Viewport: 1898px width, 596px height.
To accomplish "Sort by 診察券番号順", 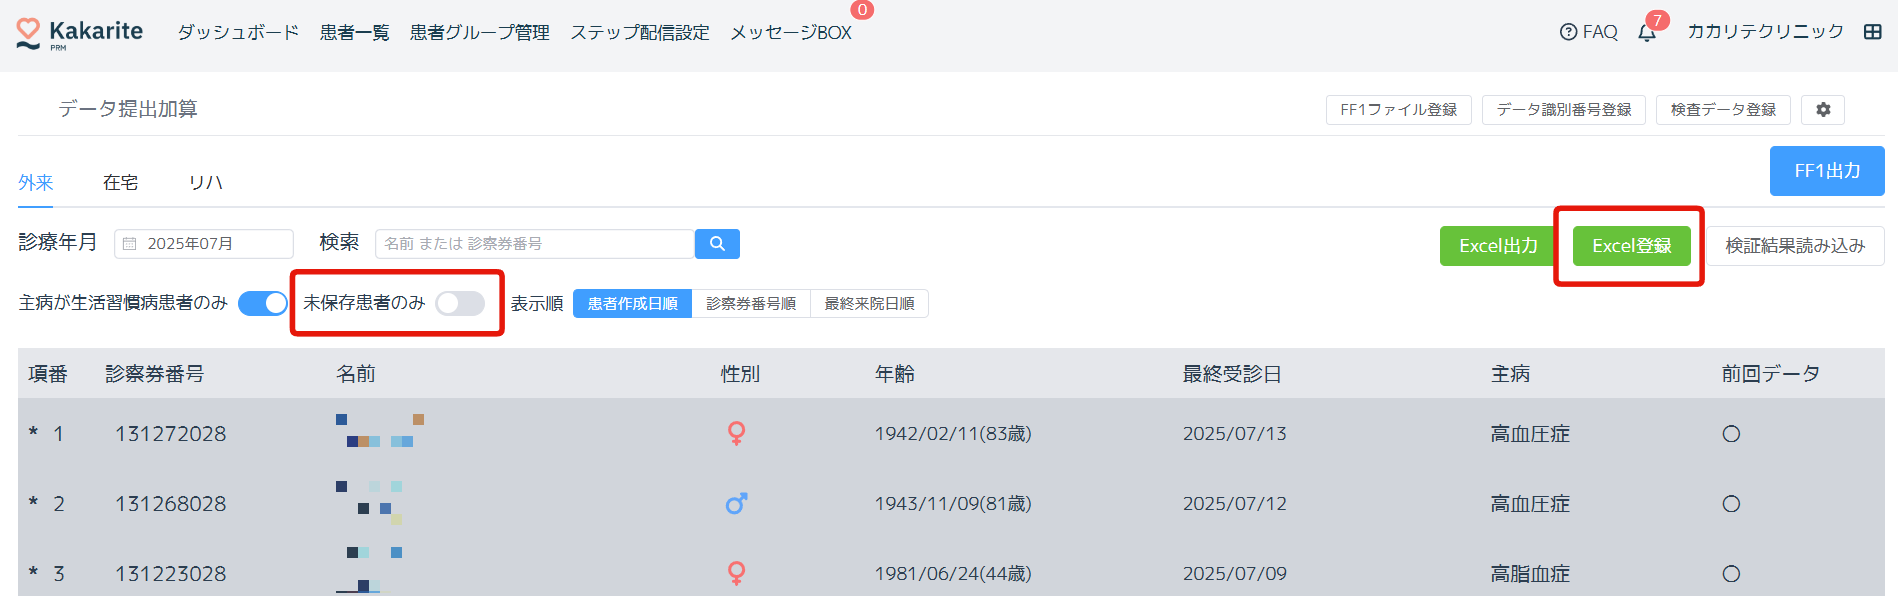I will 751,304.
